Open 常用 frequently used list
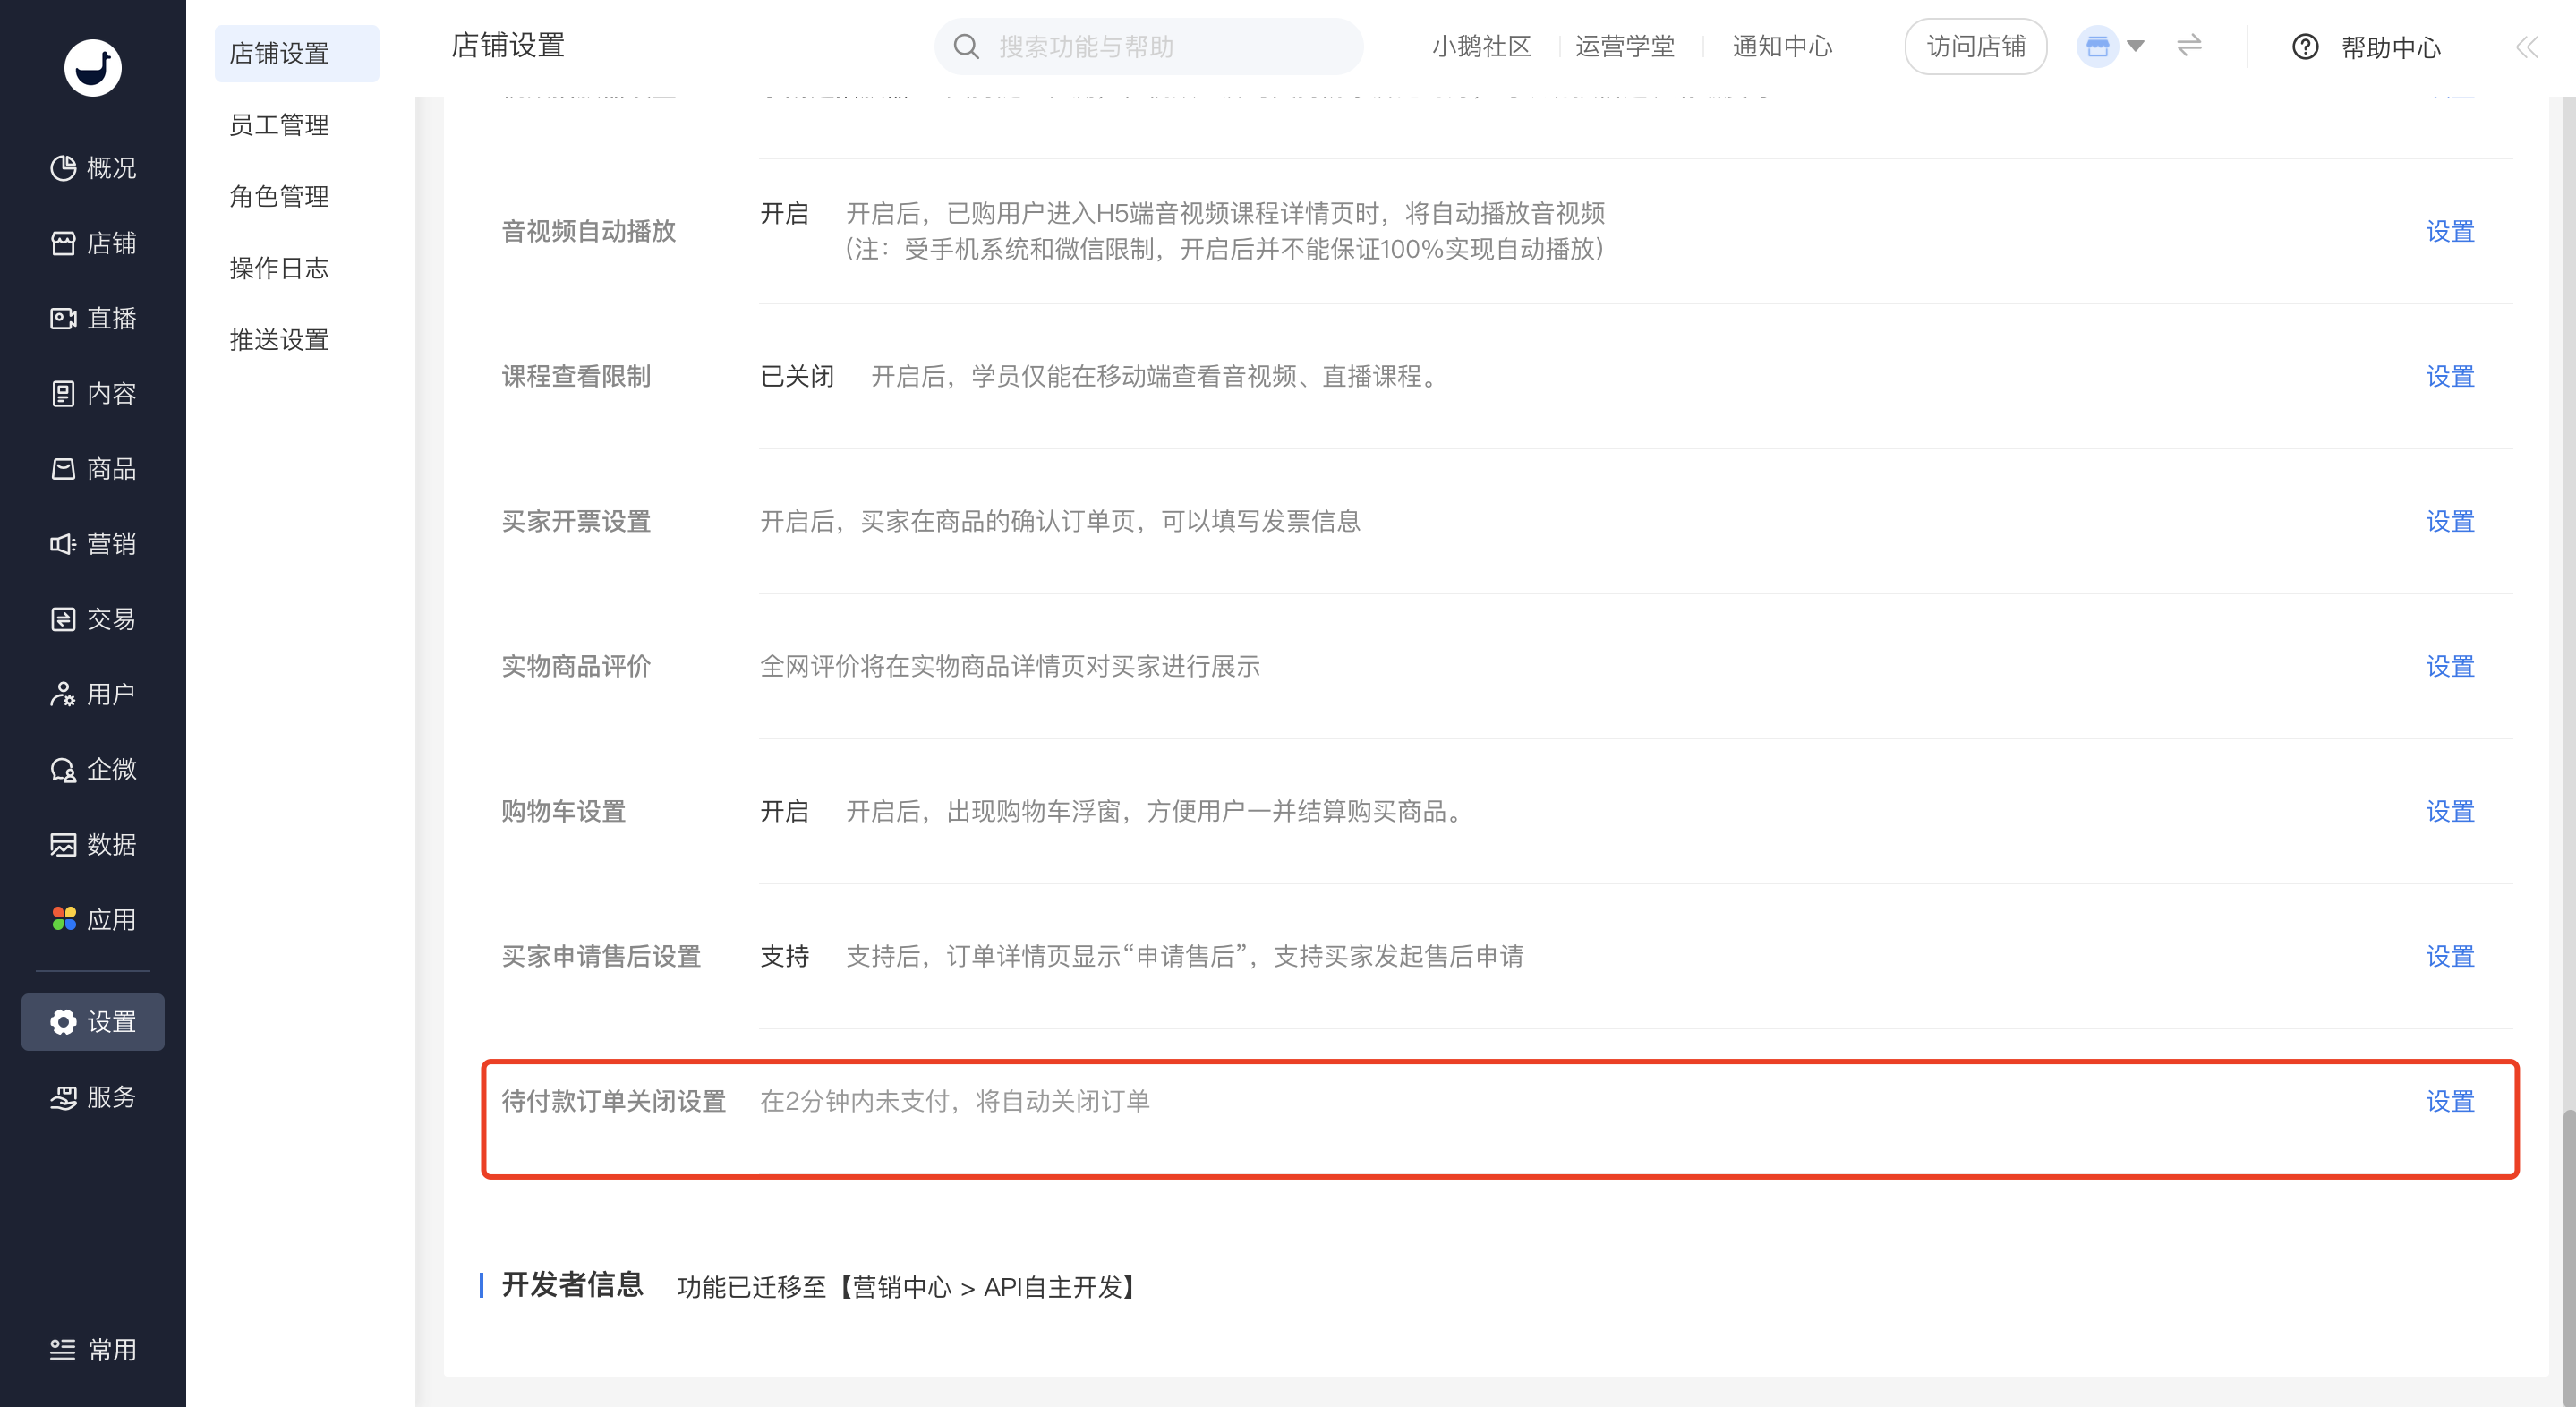Screen dimensions: 2576x1407 point(93,1349)
